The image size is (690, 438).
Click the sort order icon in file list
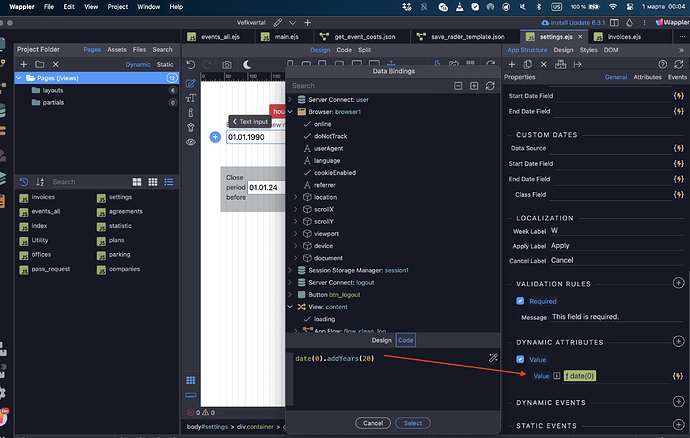click(x=40, y=182)
